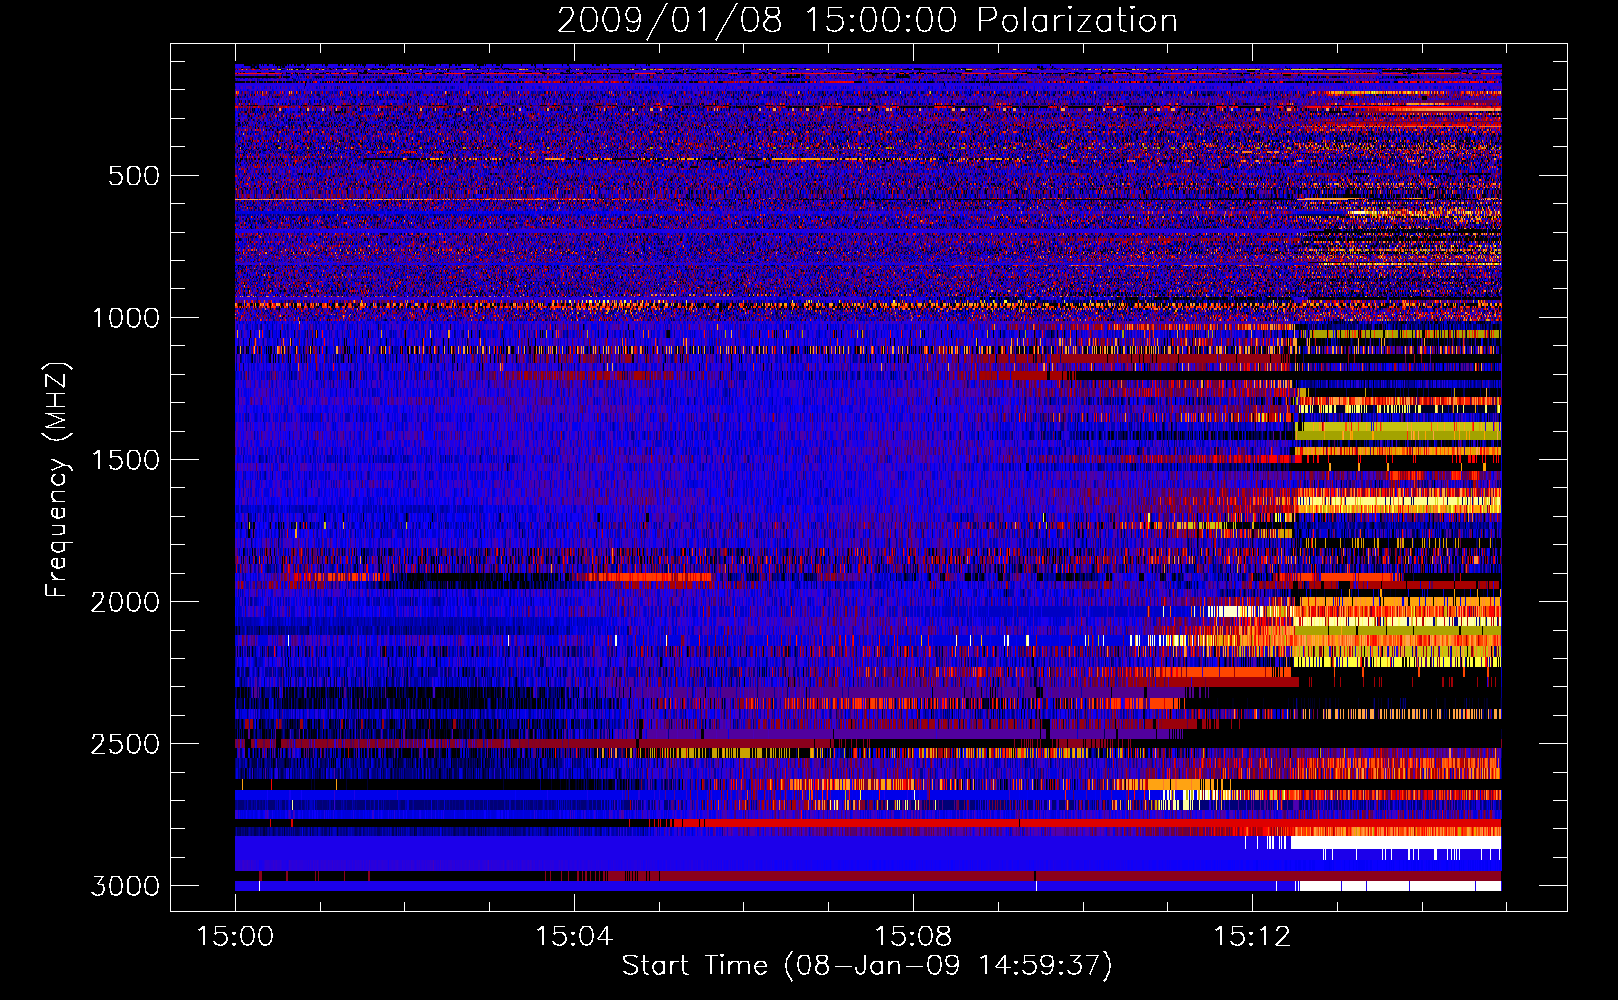Click the 15:08 time tick label
The height and width of the screenshot is (1000, 1618).
(x=913, y=936)
